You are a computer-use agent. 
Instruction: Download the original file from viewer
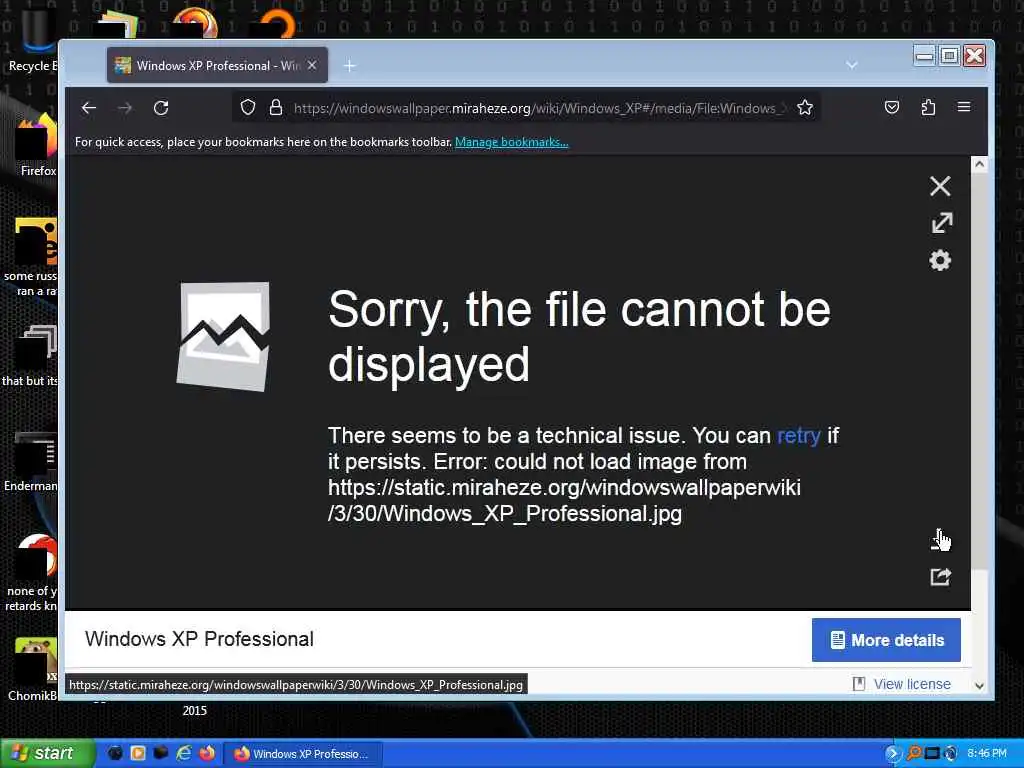coord(940,540)
